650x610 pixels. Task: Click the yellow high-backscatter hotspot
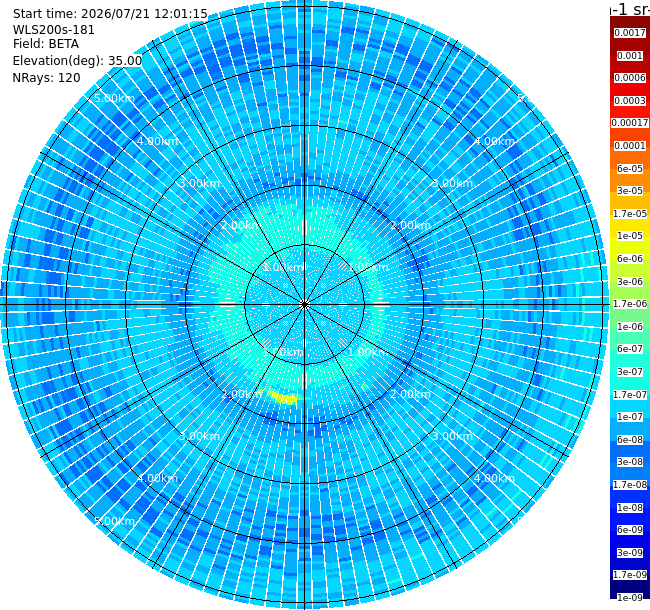(x=283, y=397)
